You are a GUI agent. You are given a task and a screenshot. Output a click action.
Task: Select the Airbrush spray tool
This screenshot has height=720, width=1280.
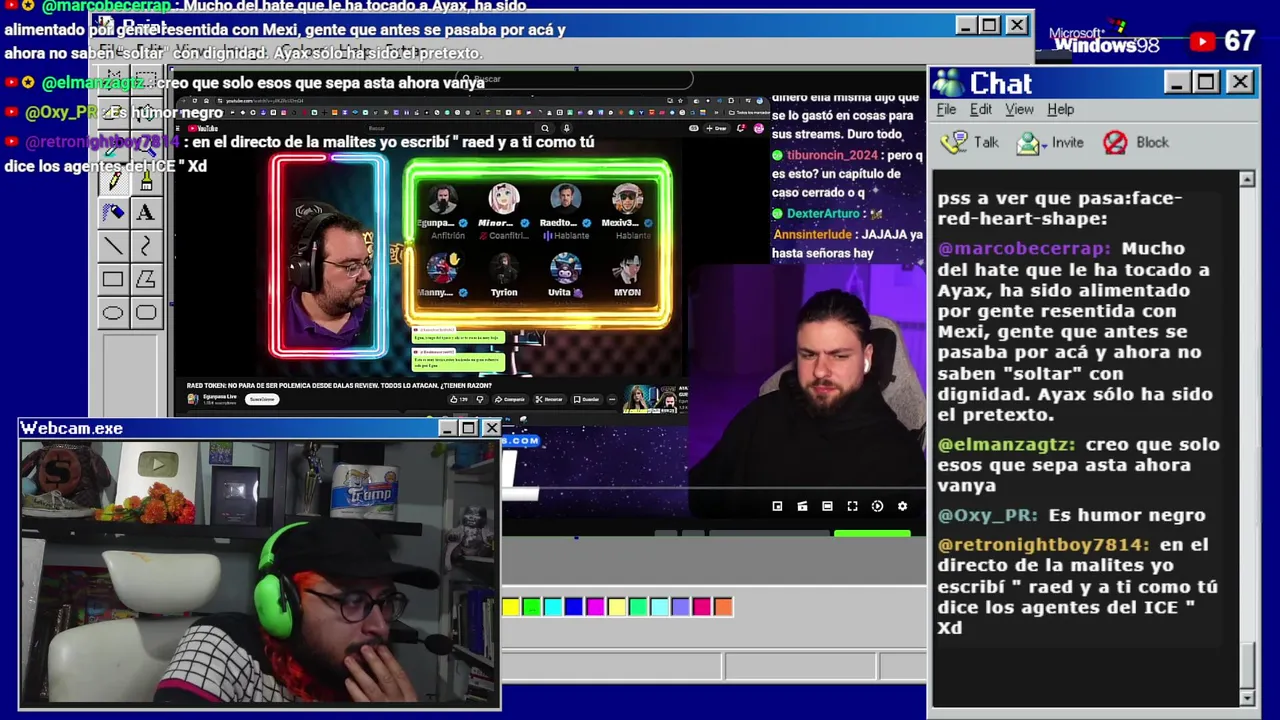coord(114,212)
